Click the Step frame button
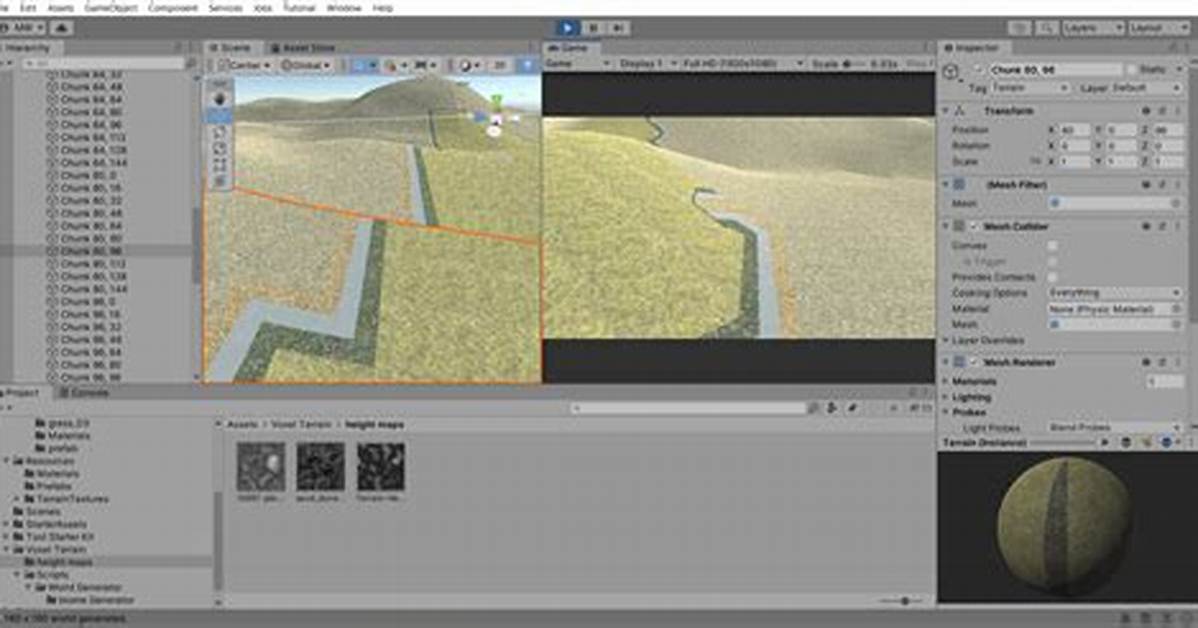The height and width of the screenshot is (628, 1198). [619, 28]
